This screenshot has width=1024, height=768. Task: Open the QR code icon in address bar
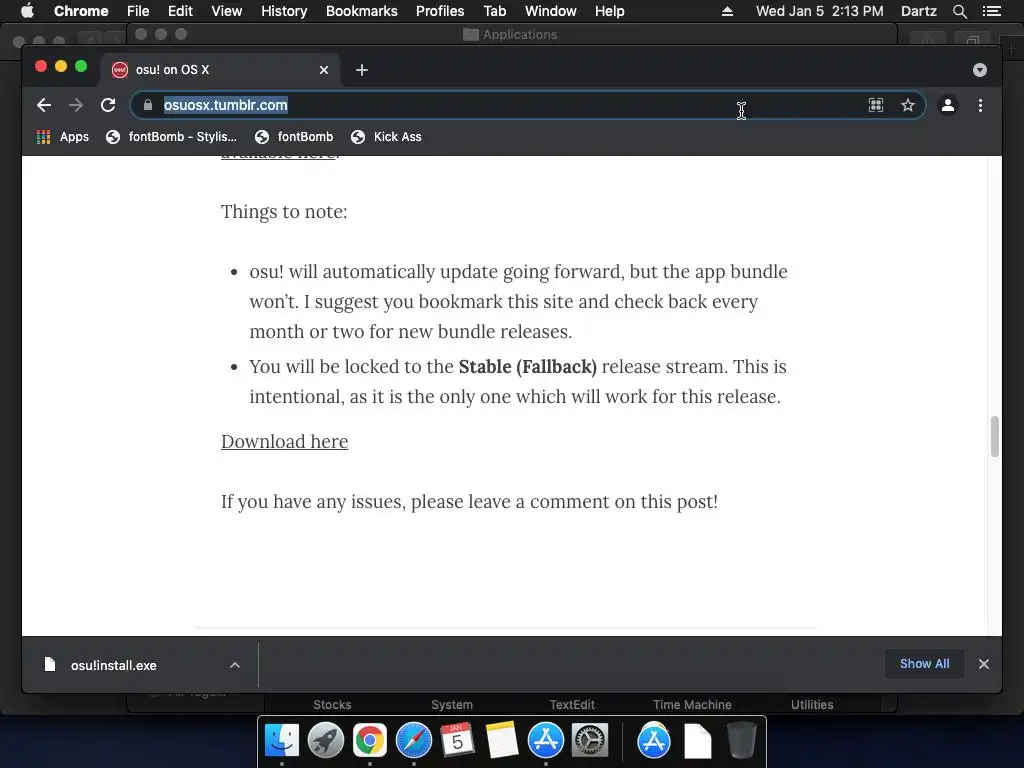[x=876, y=105]
